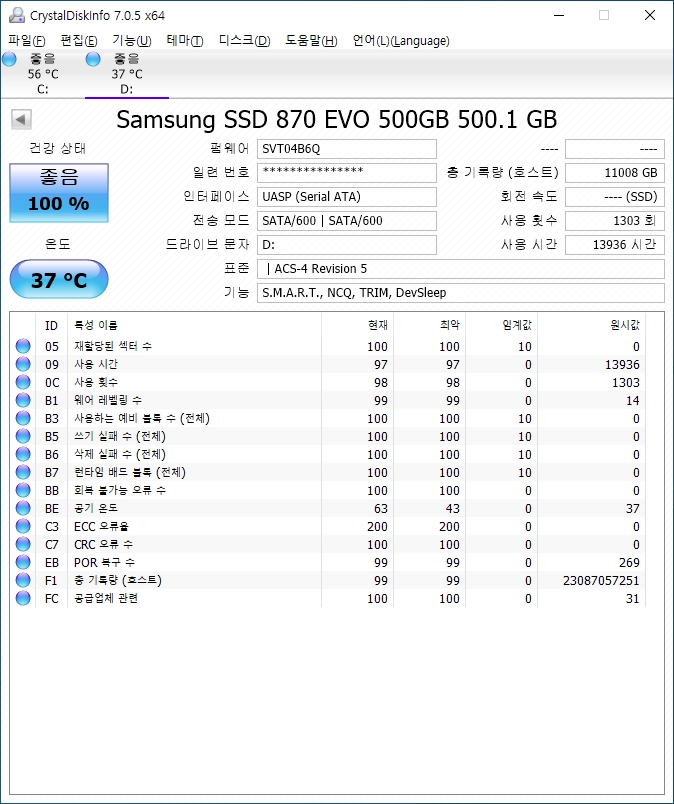Click the 특성 이름 column header
This screenshot has height=804, width=674.
tap(194, 325)
